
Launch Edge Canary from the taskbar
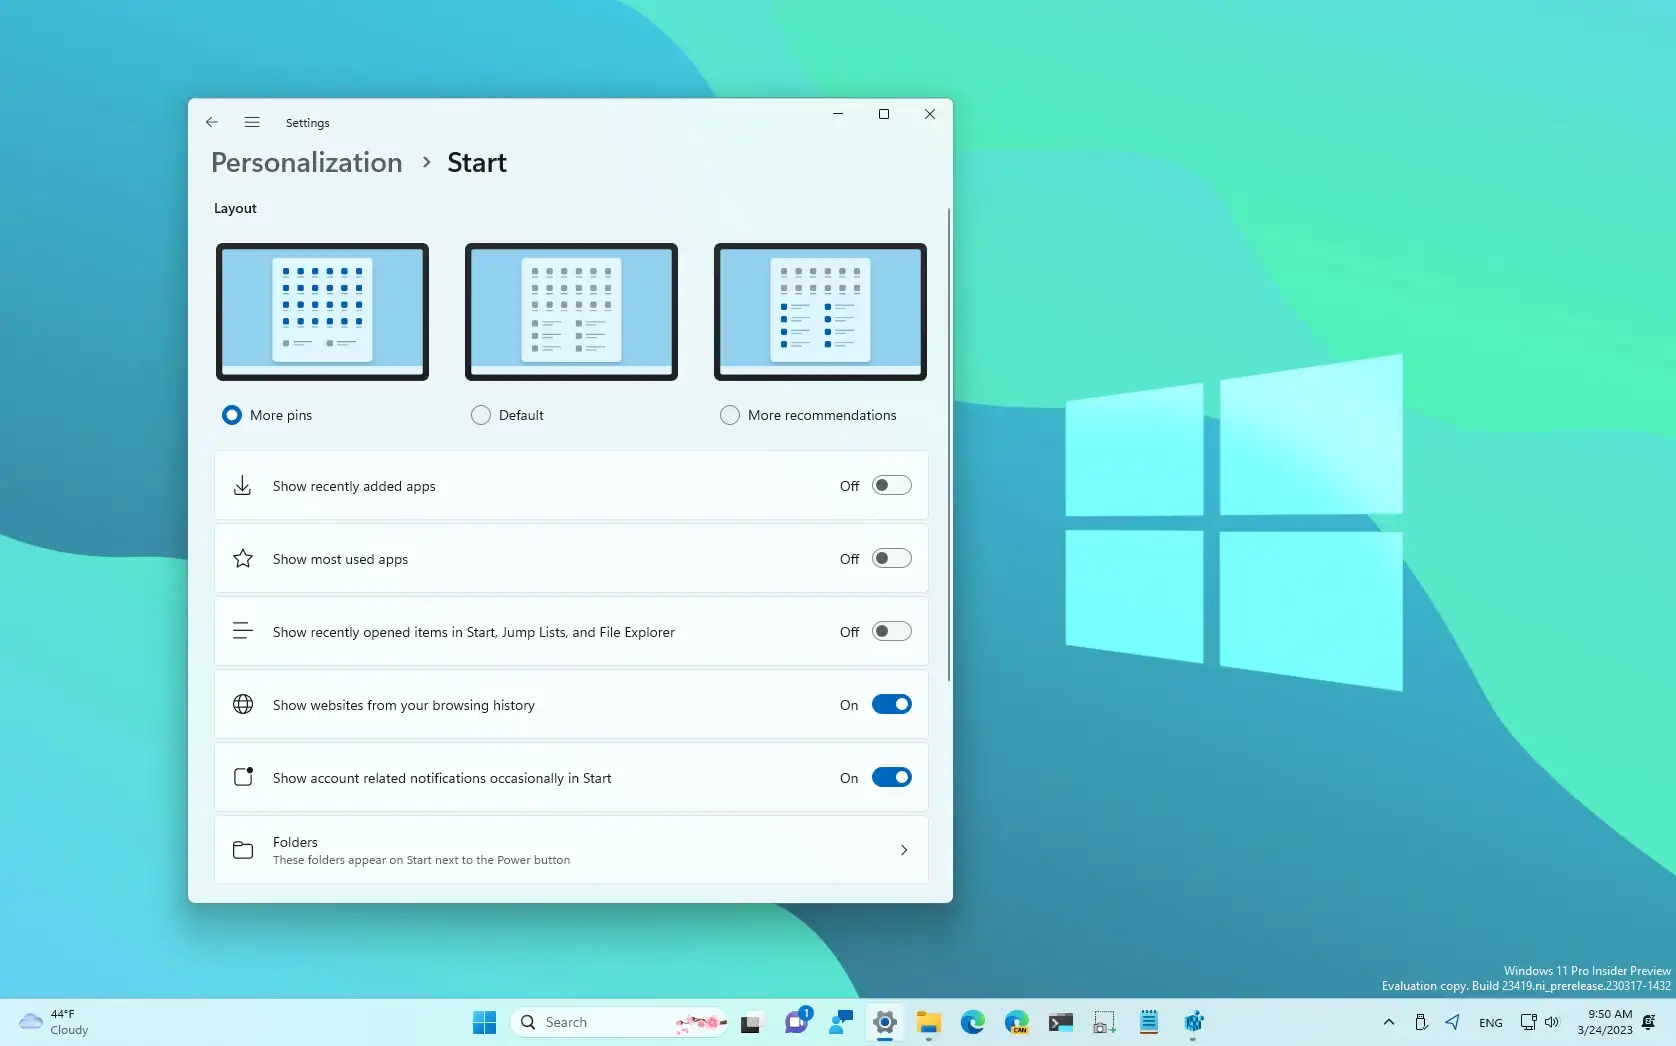pos(1017,1022)
